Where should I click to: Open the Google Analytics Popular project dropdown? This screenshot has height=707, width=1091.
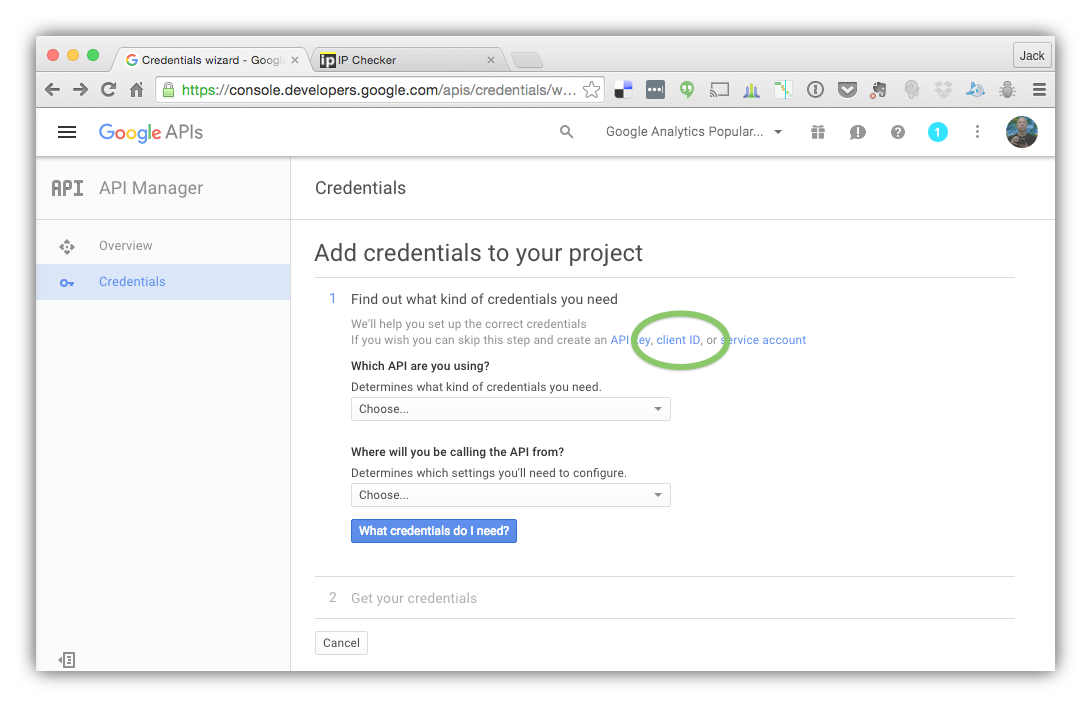(x=694, y=132)
